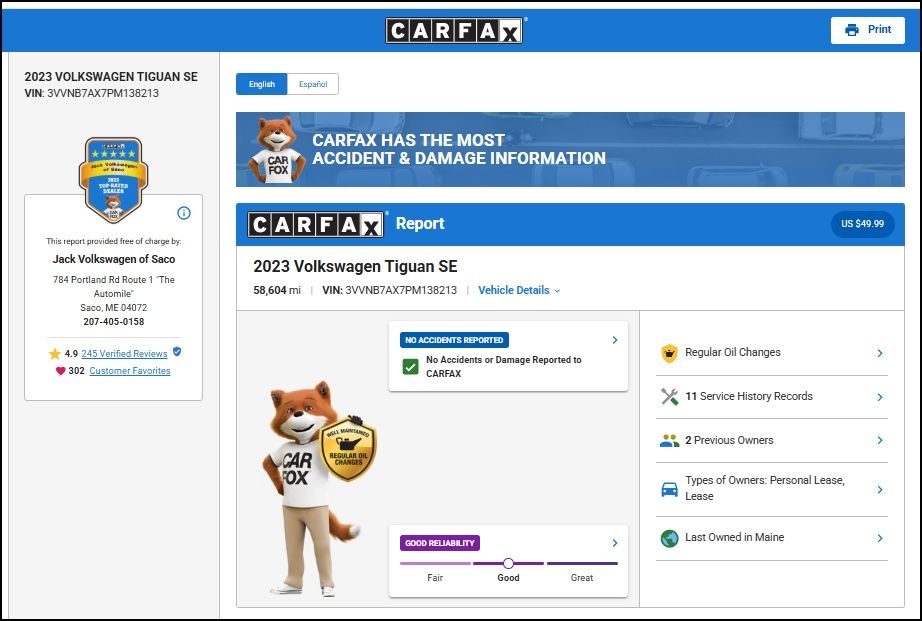This screenshot has height=621, width=922.
Task: Click the dealer phone number 207-405-0158
Action: coord(113,322)
